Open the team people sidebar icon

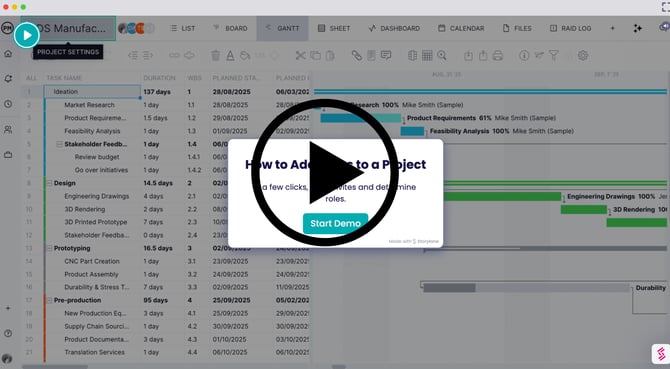click(8, 129)
